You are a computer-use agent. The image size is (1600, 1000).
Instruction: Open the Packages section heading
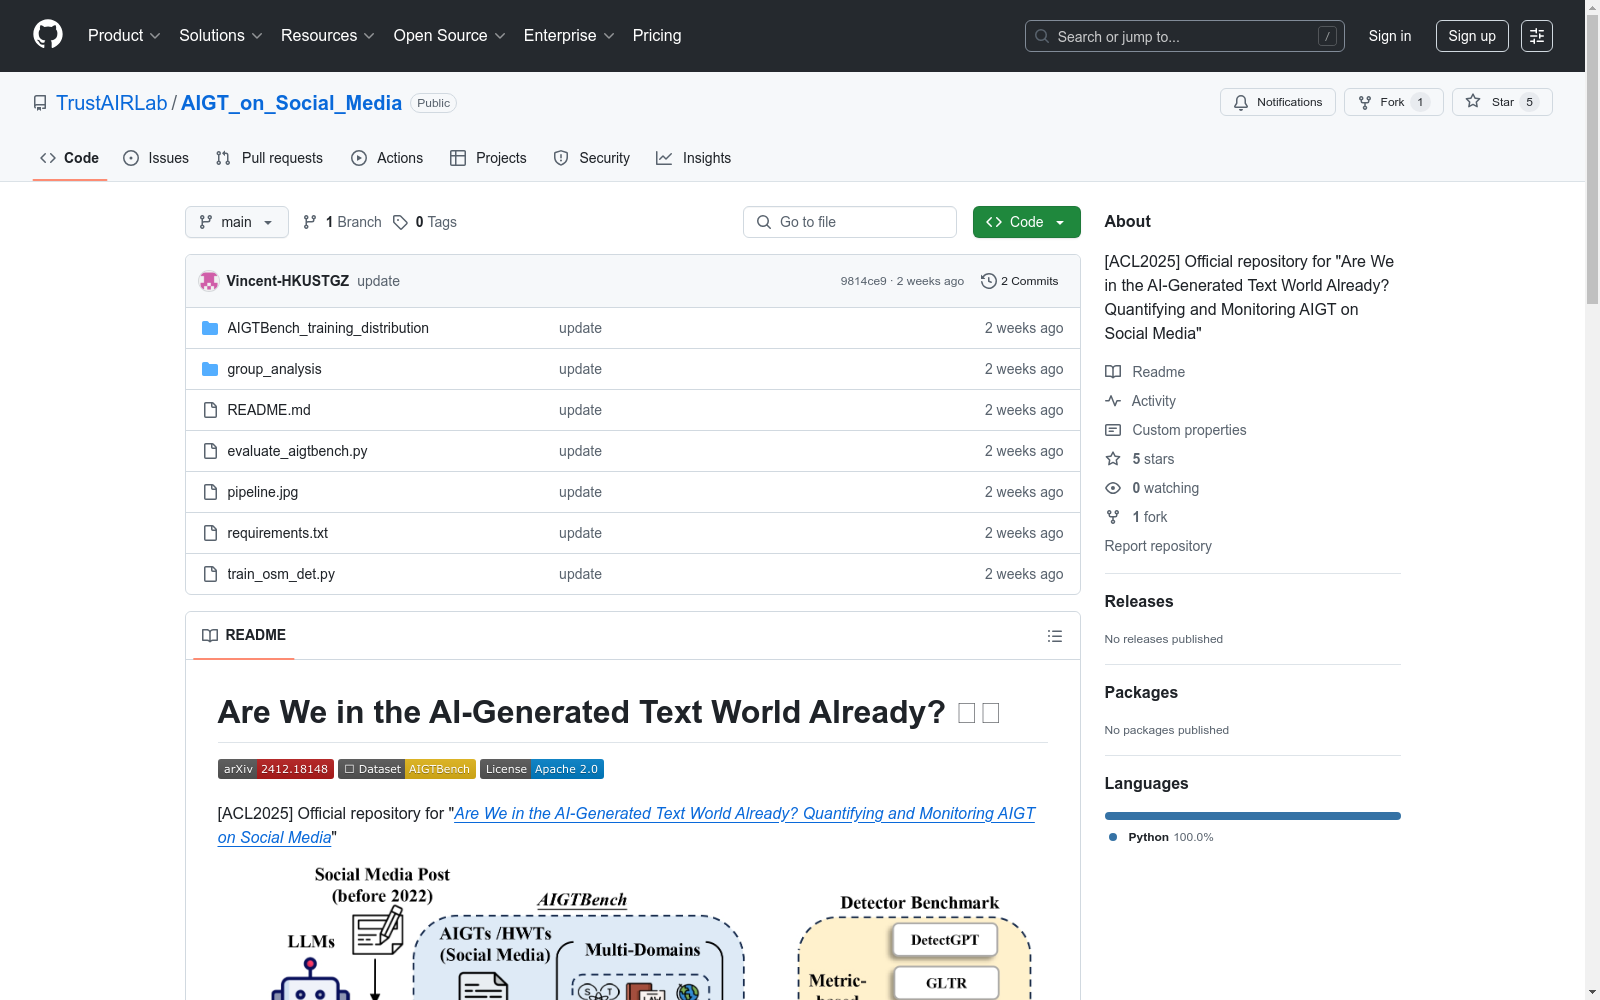pos(1141,692)
